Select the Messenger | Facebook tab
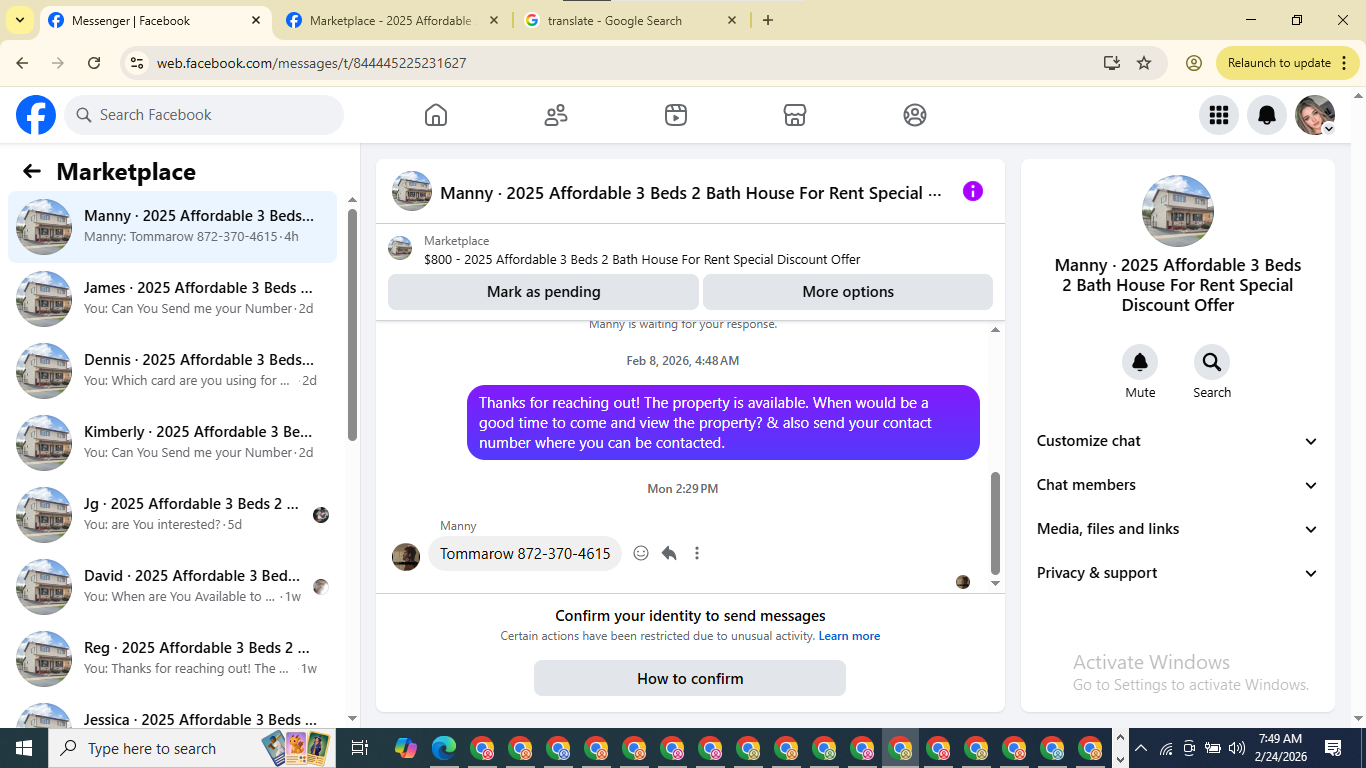This screenshot has width=1366, height=768. tap(155, 20)
